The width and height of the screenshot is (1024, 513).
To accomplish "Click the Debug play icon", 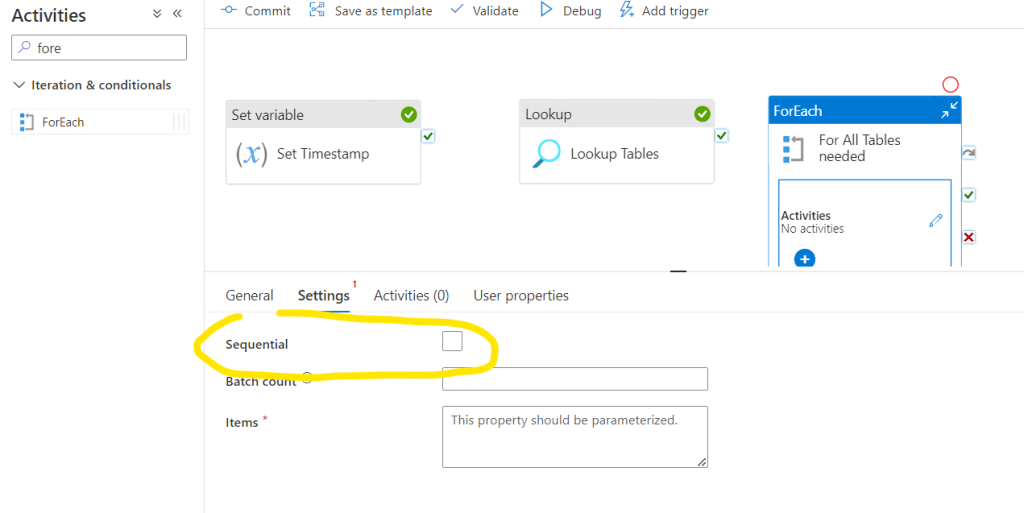I will (546, 10).
